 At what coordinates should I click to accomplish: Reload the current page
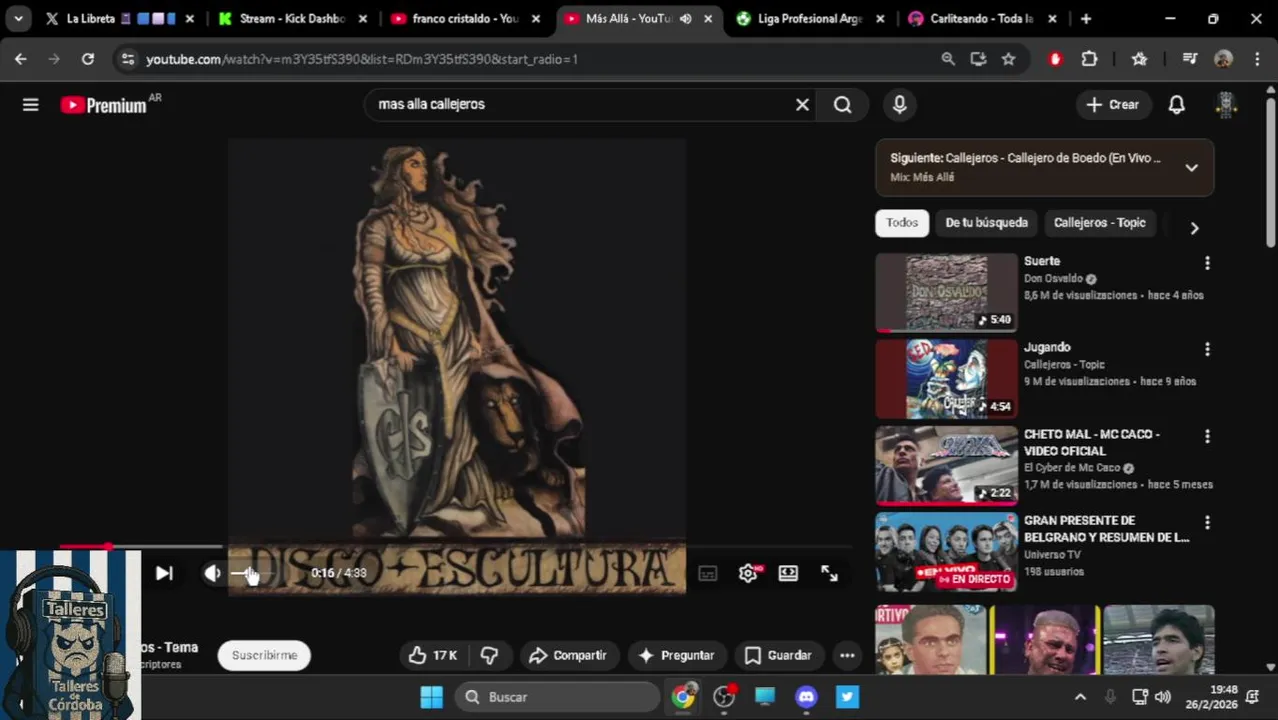click(88, 59)
